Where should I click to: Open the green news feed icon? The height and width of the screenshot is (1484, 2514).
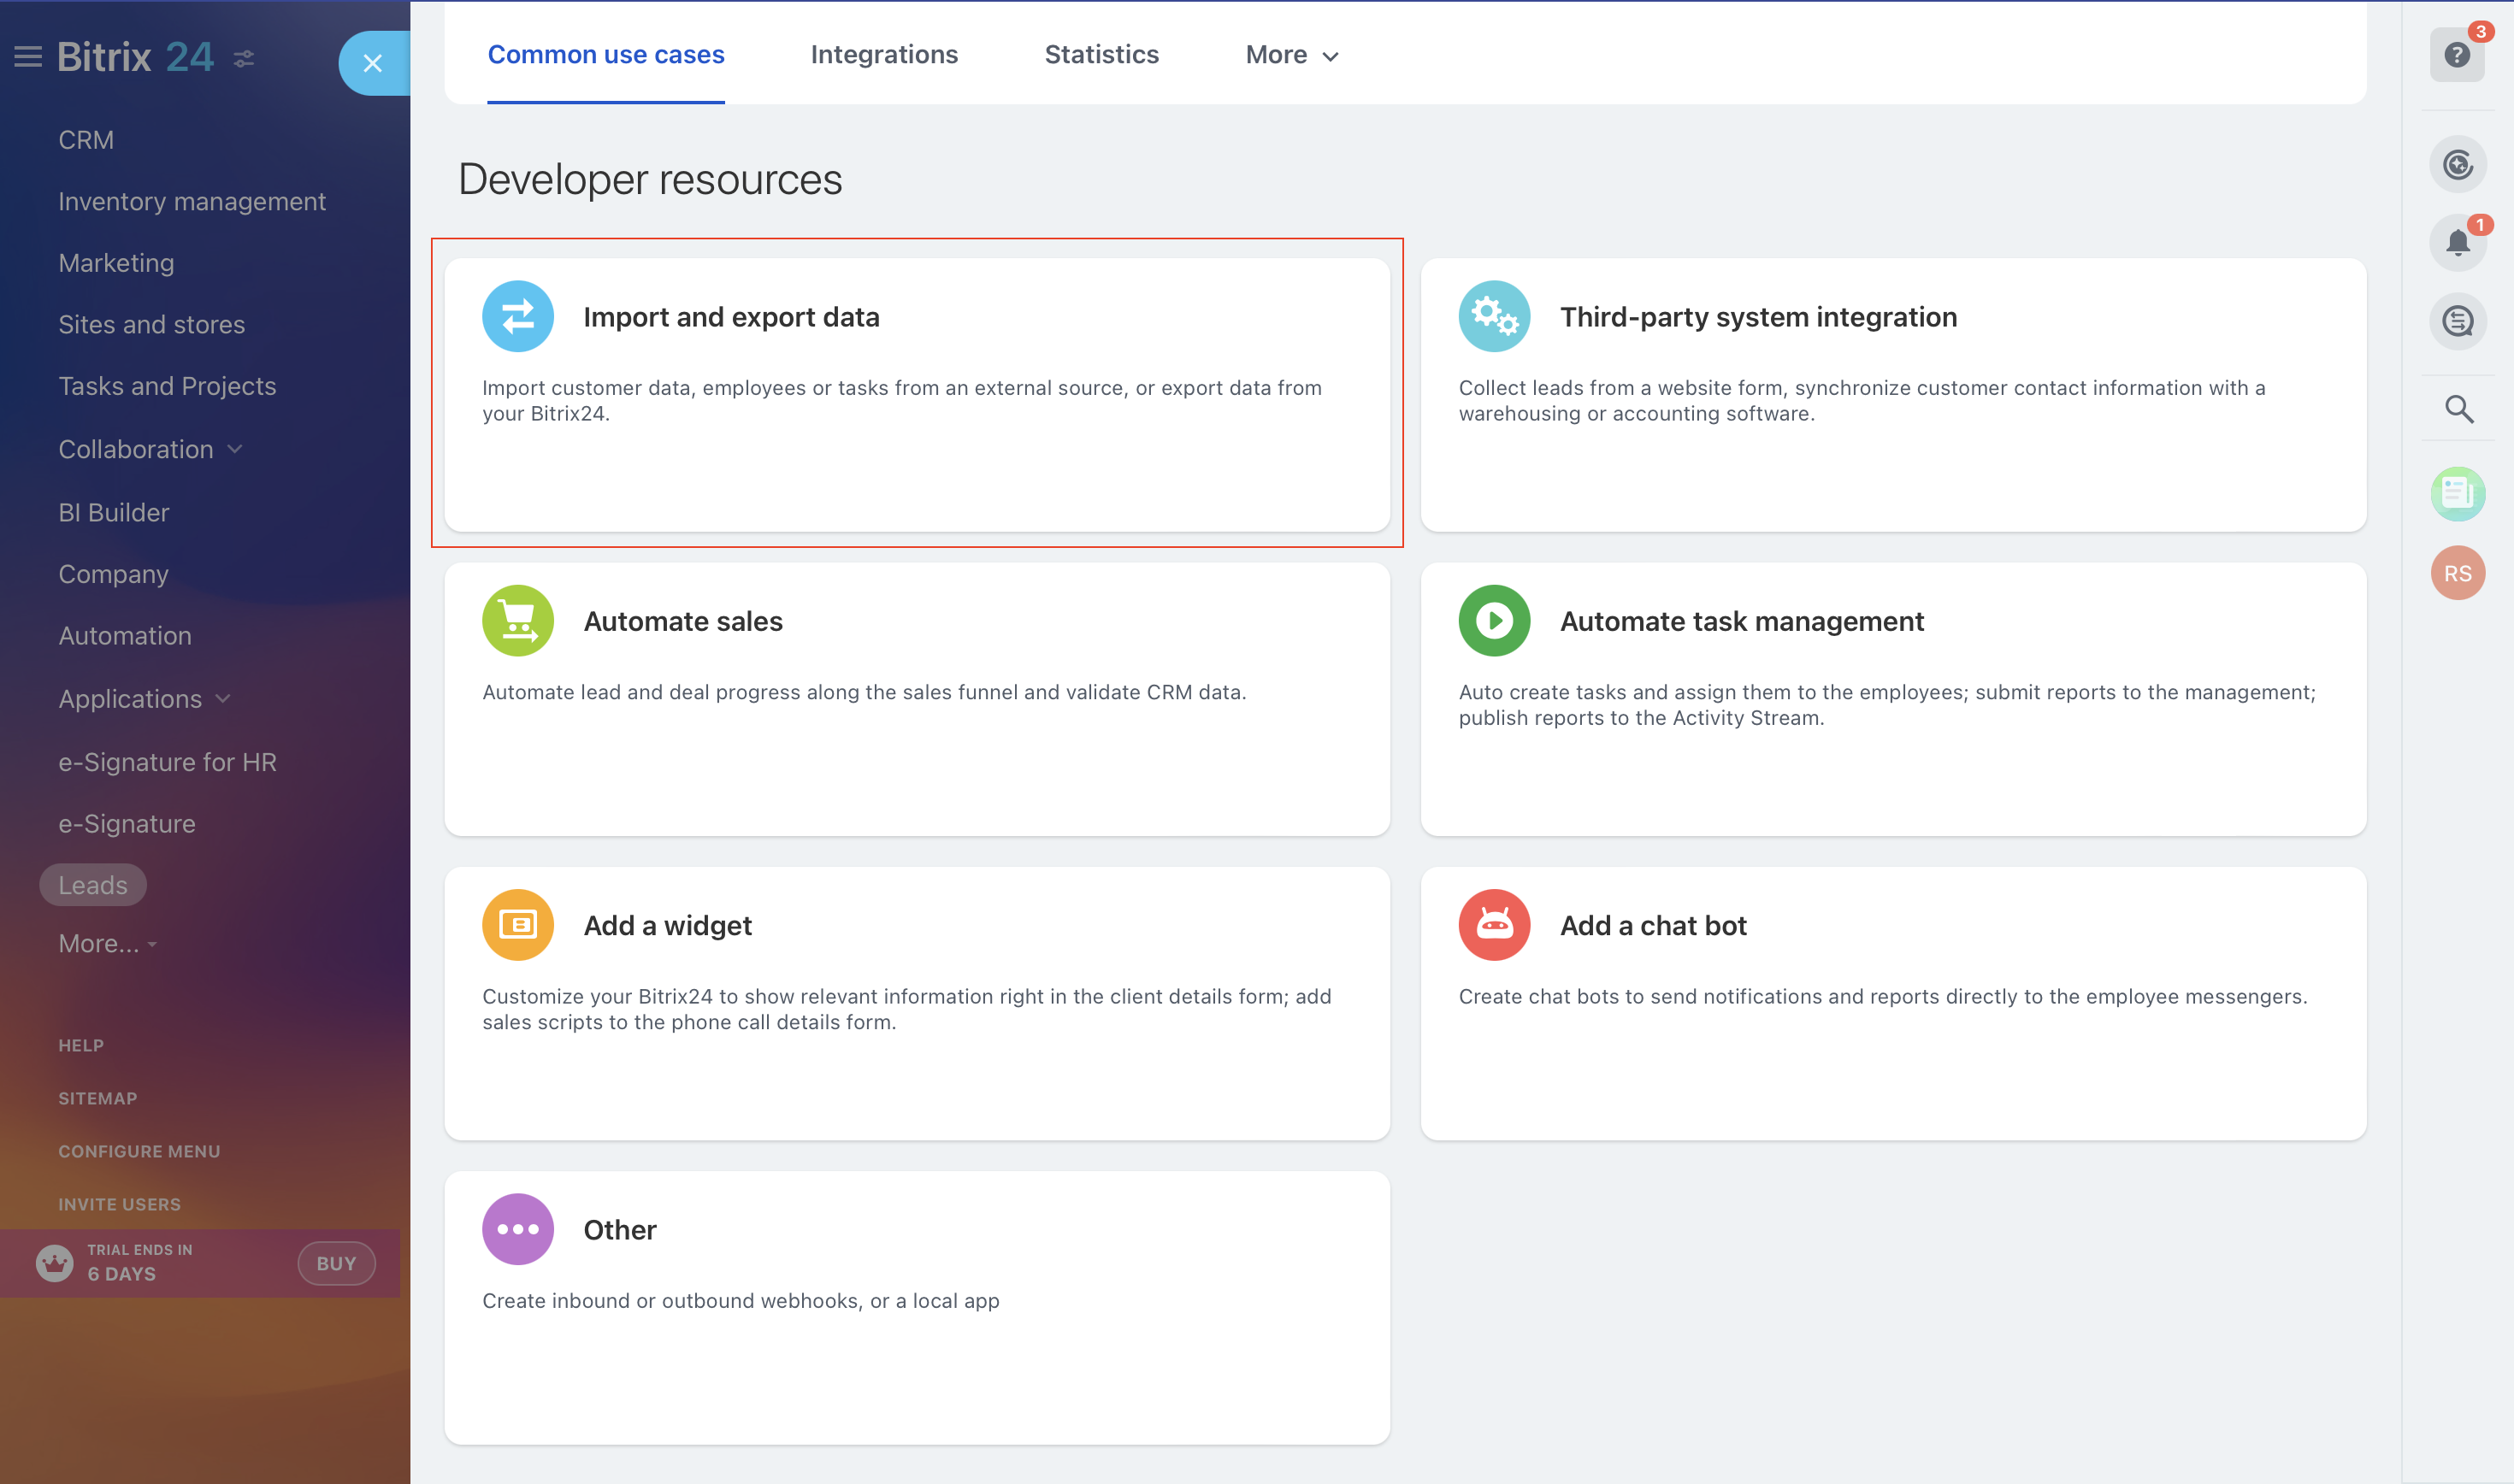click(2457, 493)
